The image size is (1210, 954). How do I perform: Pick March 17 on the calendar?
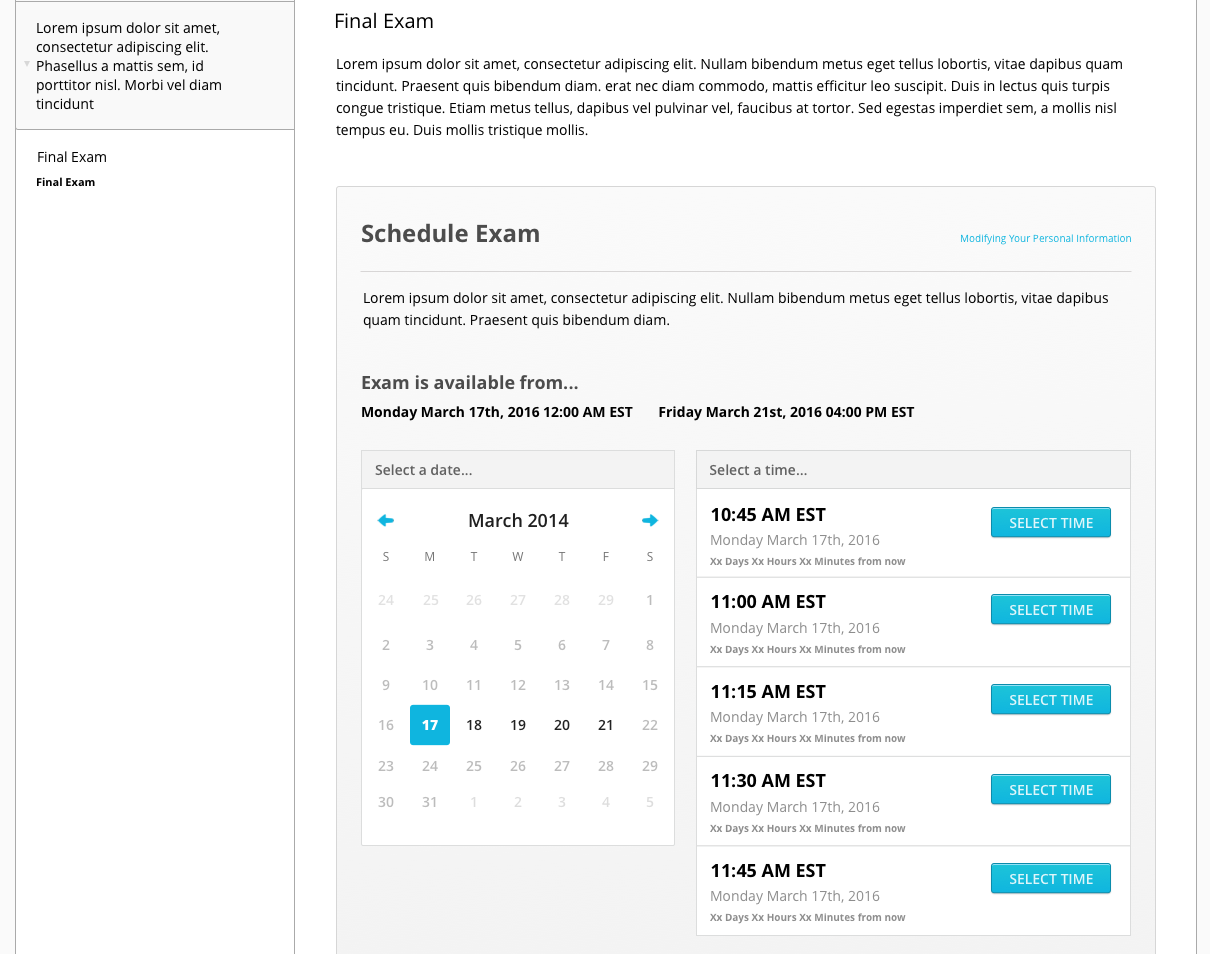[x=430, y=725]
